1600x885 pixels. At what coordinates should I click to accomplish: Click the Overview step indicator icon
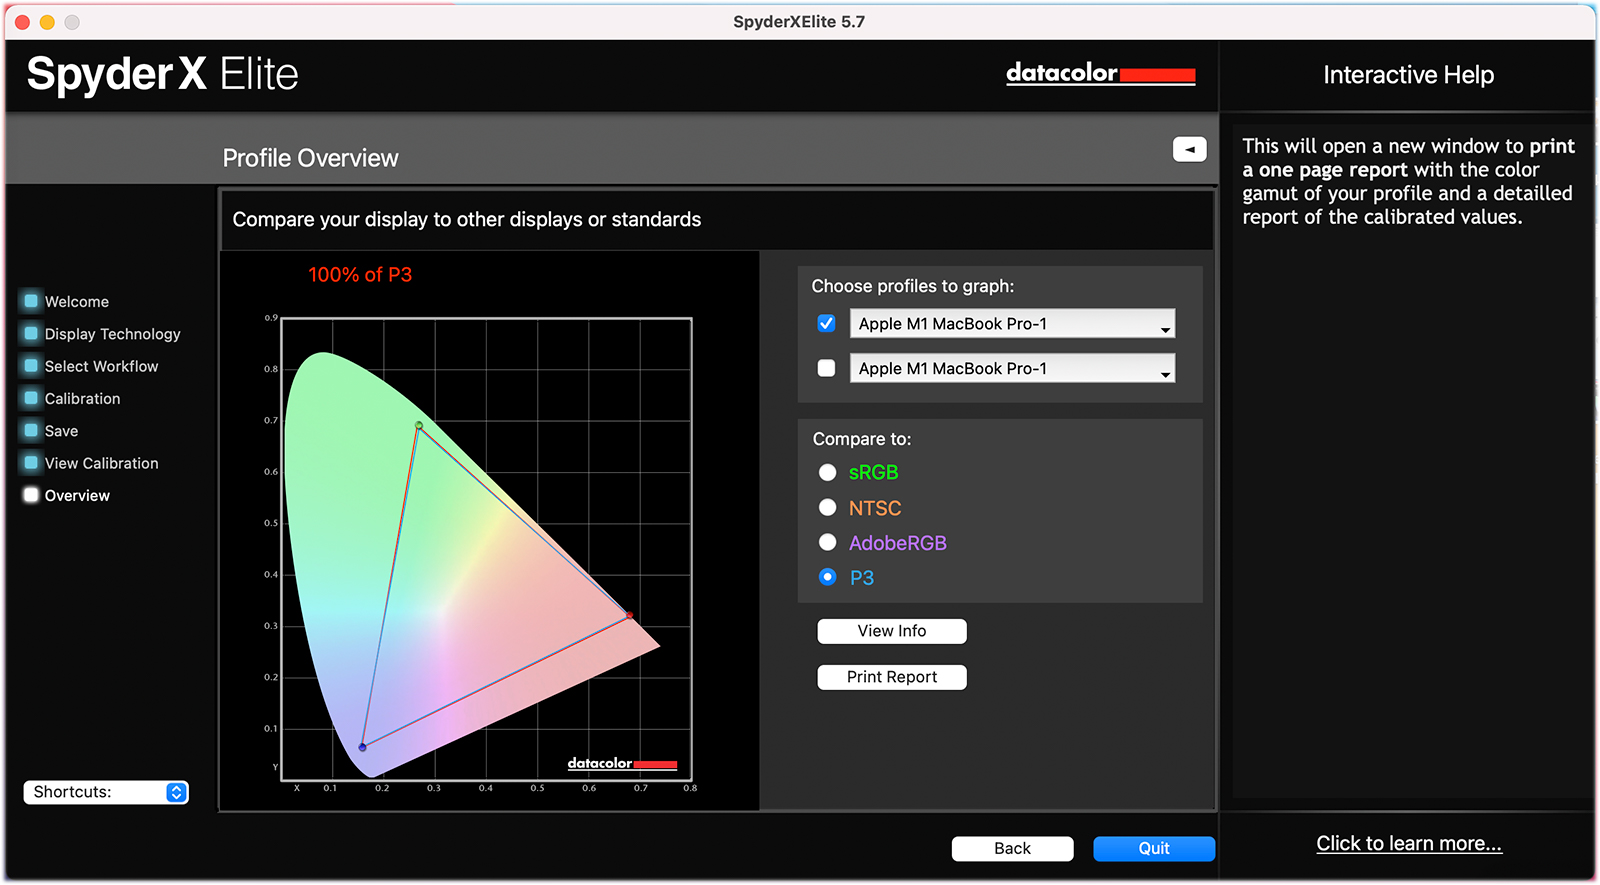(x=31, y=495)
